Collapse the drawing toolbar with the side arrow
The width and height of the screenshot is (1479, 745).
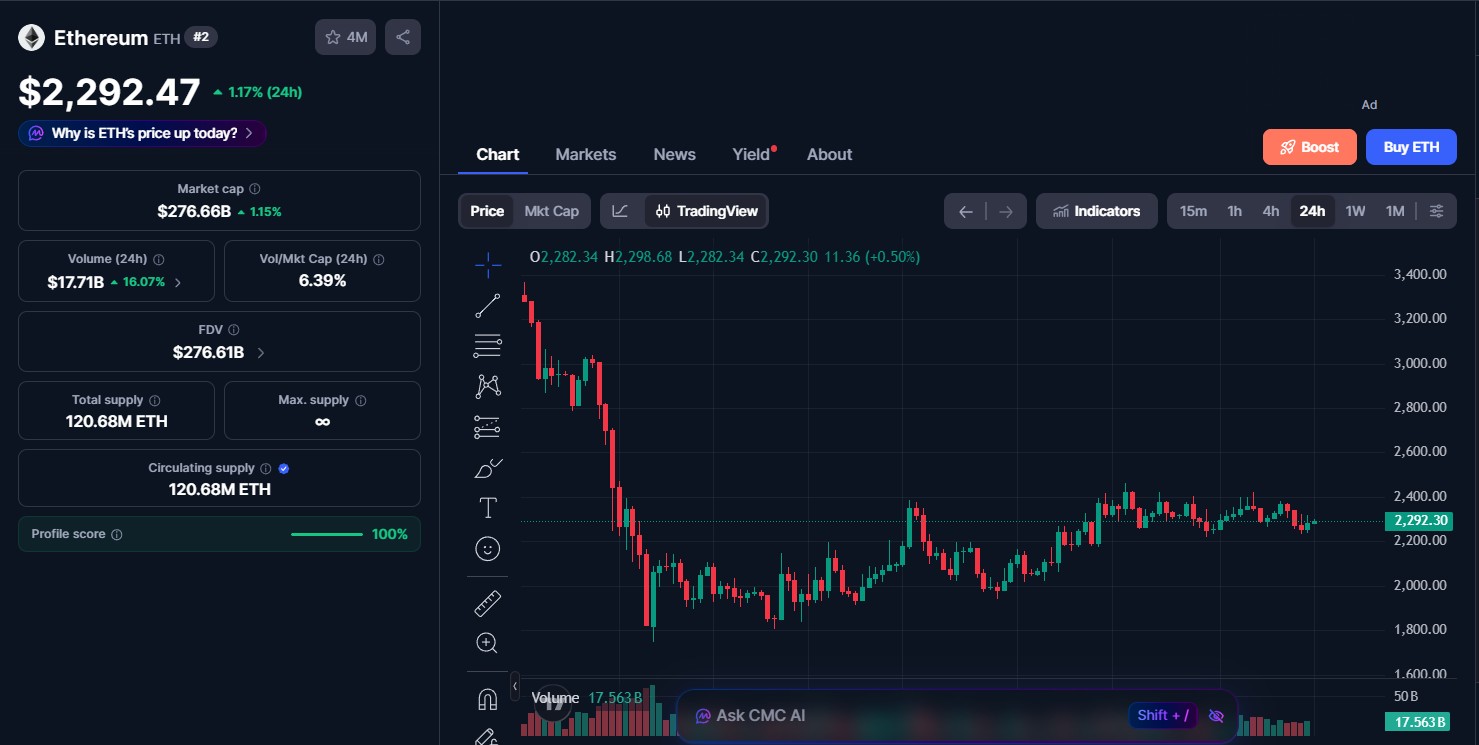click(515, 686)
